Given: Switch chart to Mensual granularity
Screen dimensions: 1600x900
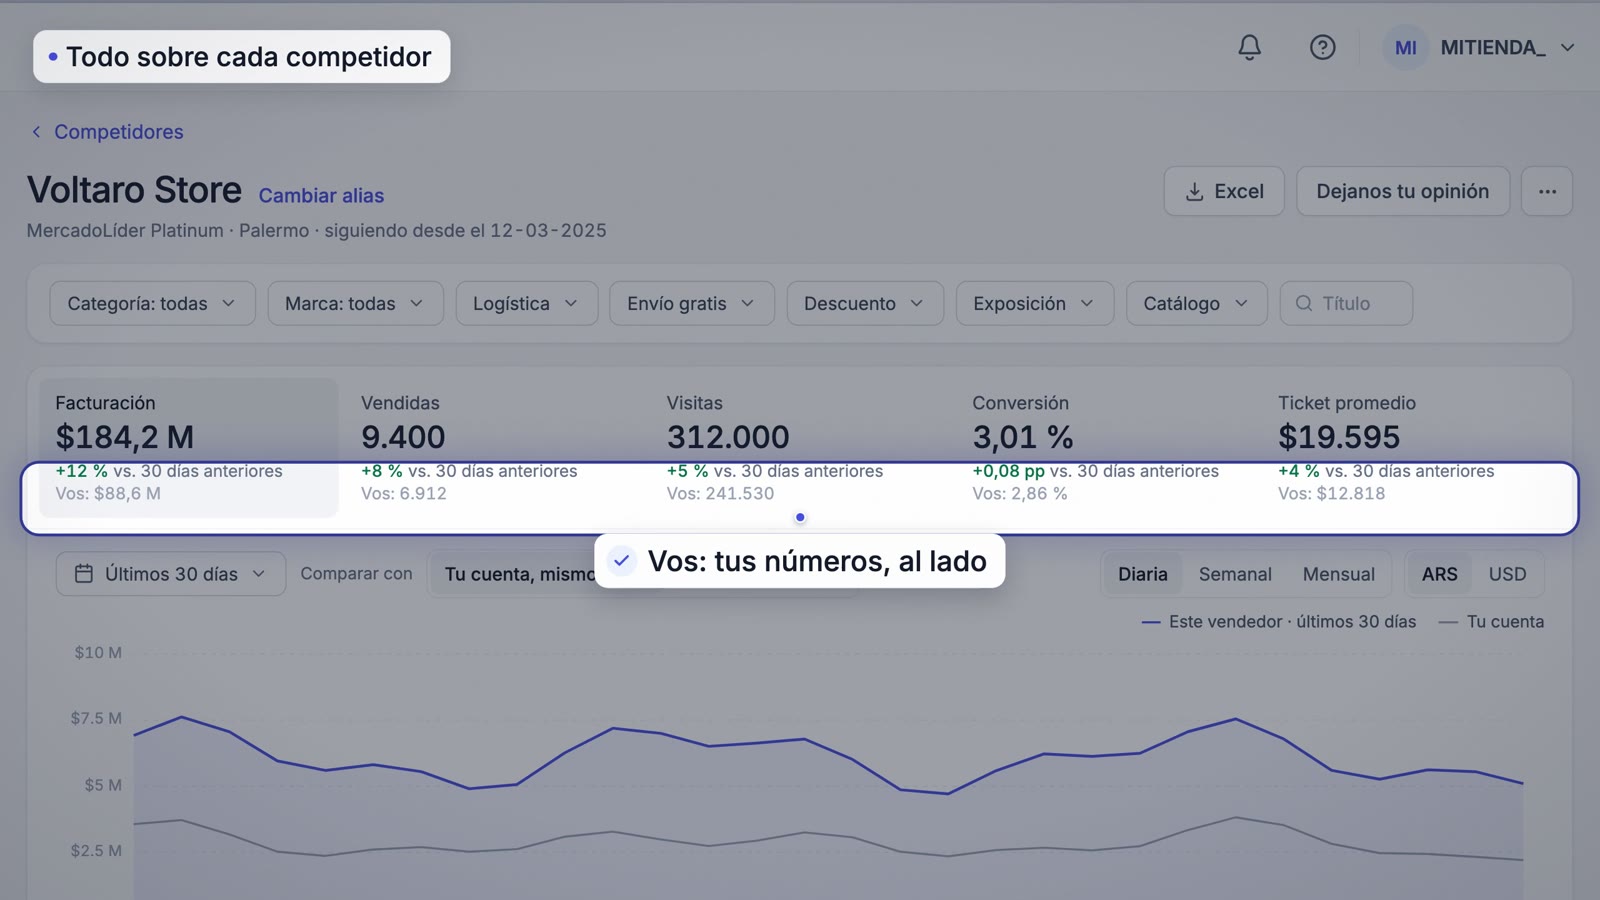Looking at the screenshot, I should tap(1338, 574).
